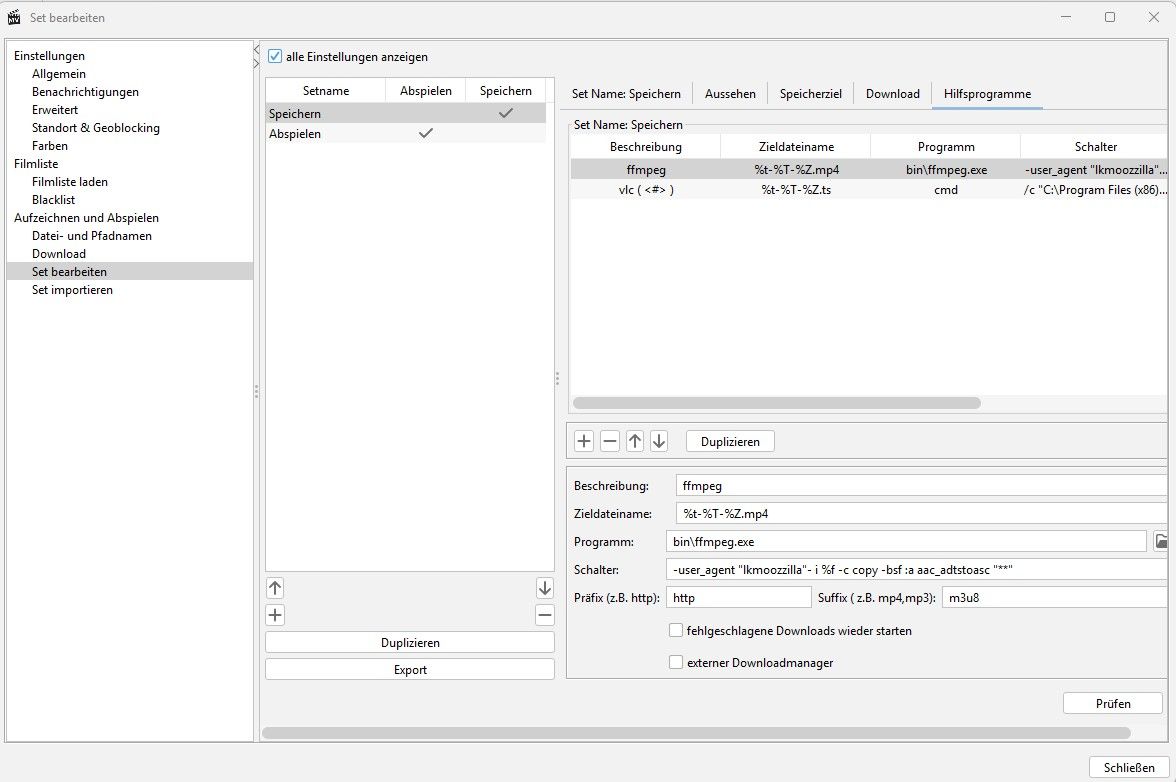The image size is (1176, 782).
Task: Move helper program down in list
Action: pyautogui.click(x=658, y=441)
